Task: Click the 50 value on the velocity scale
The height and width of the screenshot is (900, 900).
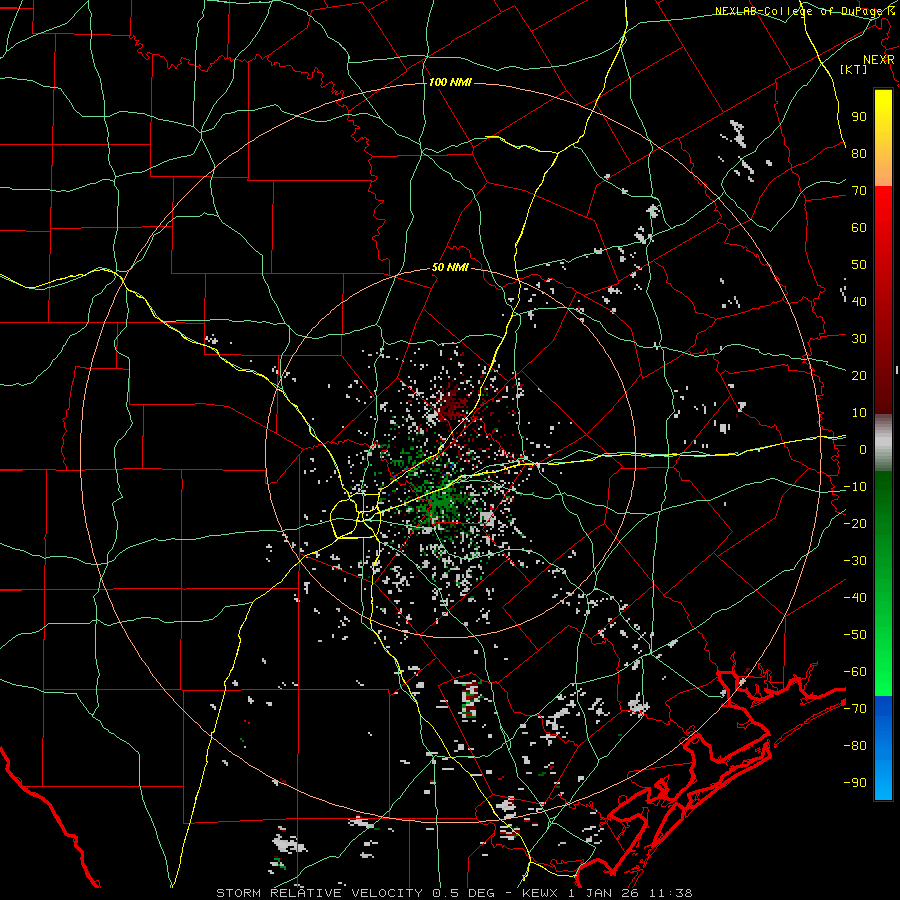Action: pos(859,265)
